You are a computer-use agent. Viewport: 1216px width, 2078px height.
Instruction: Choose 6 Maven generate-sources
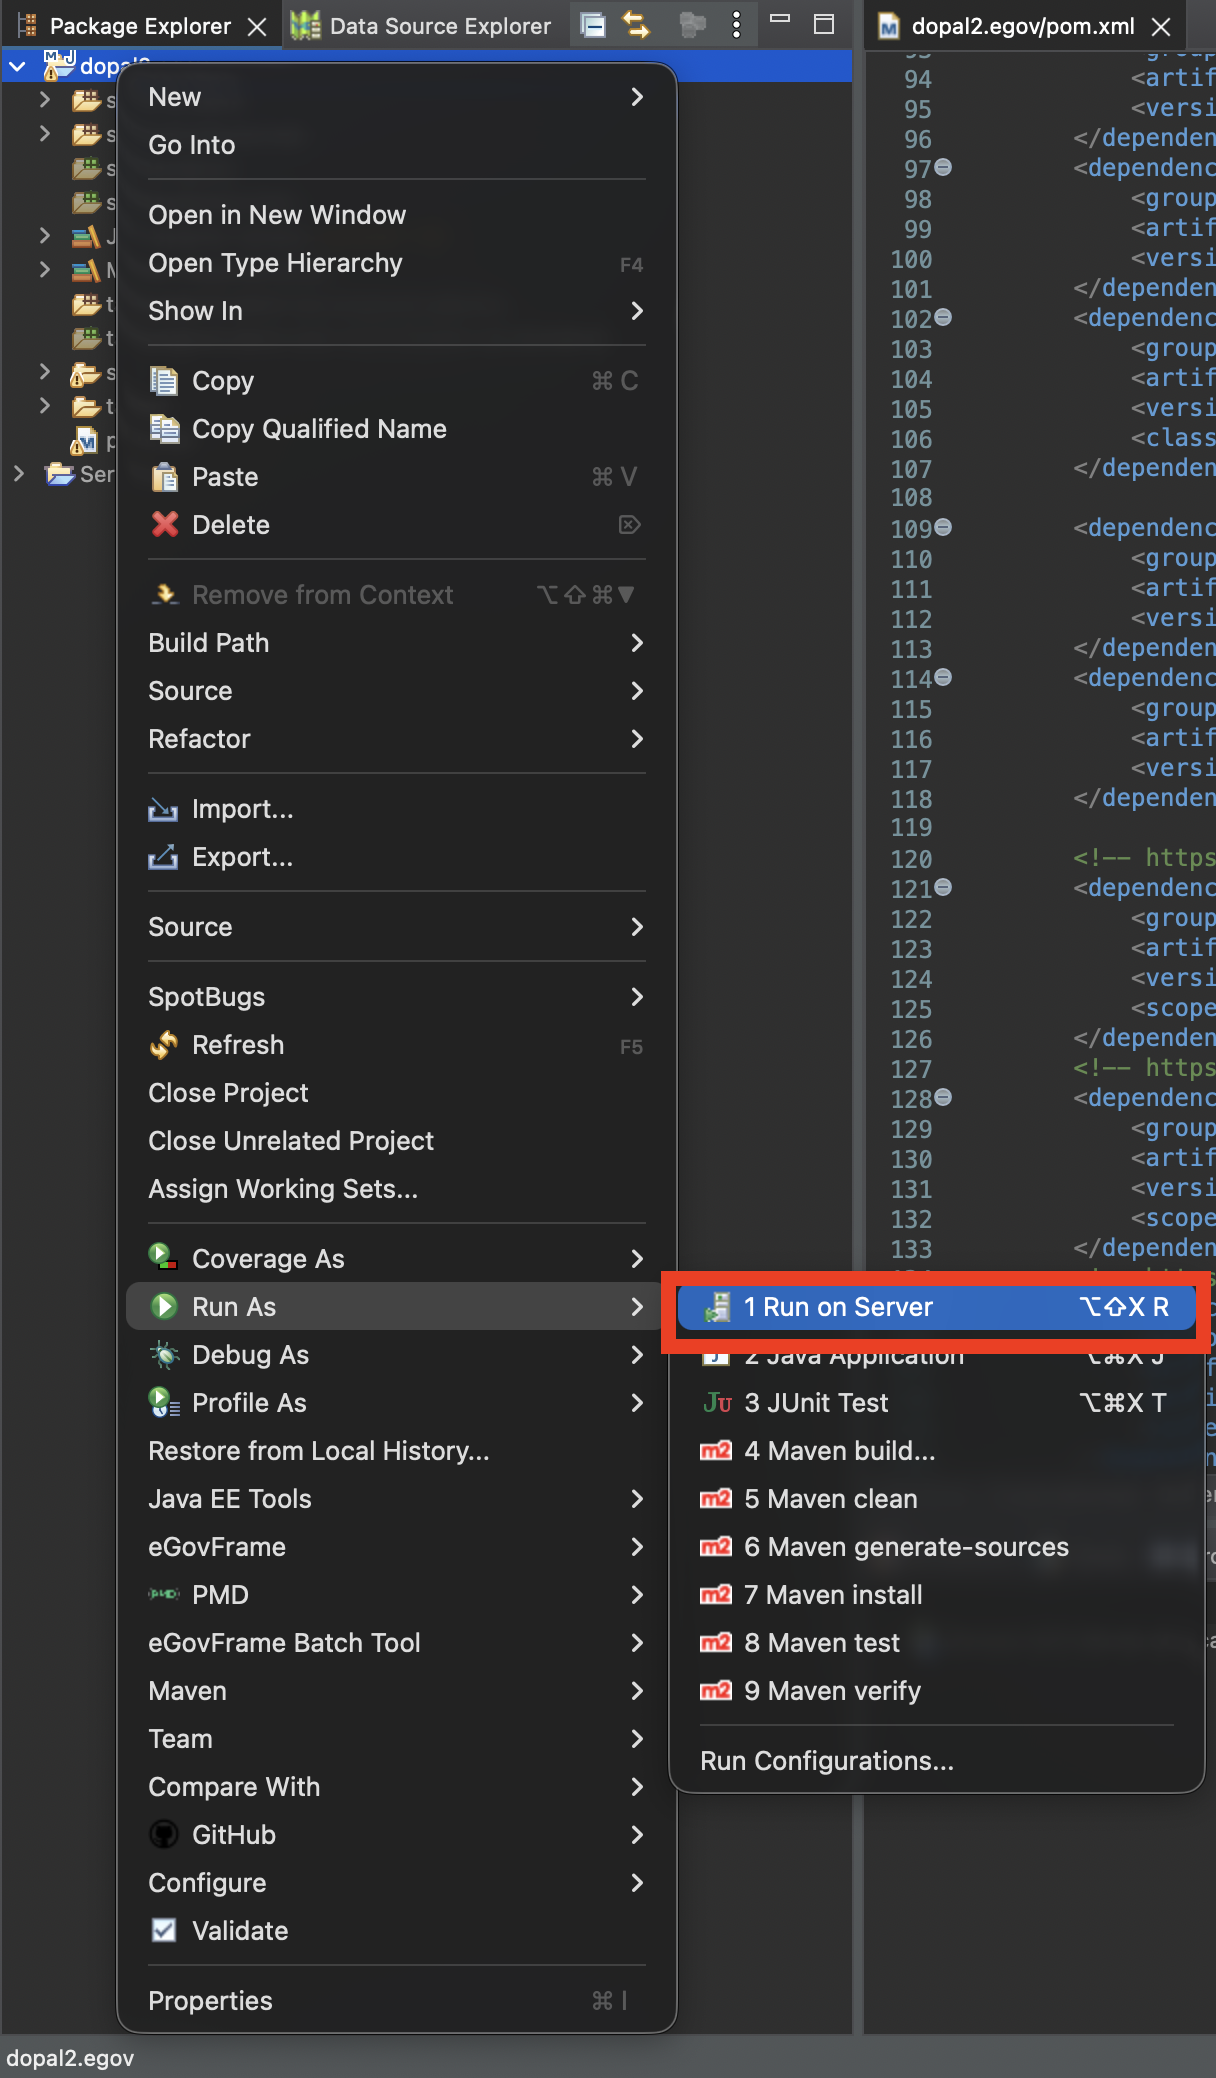tap(936, 1547)
